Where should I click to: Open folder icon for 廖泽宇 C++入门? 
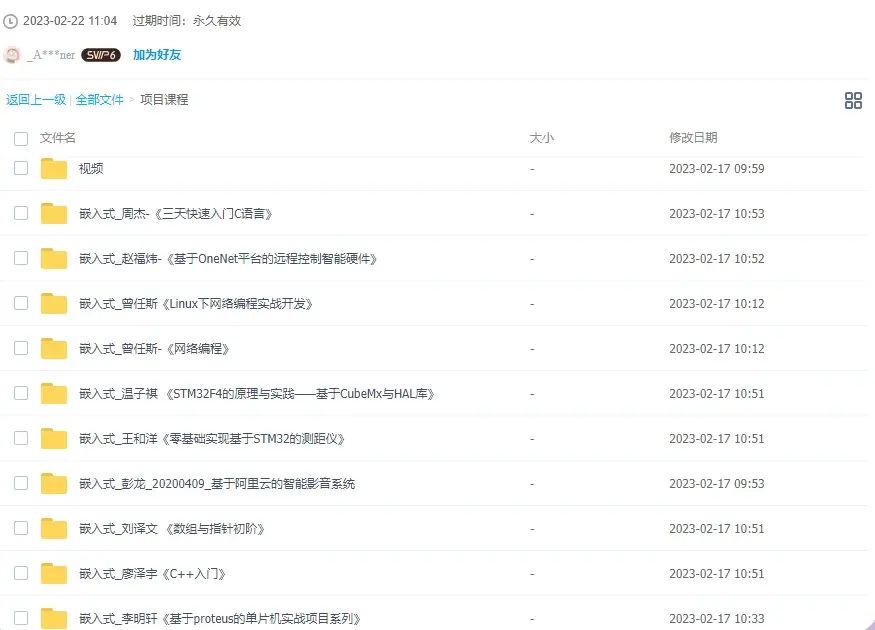point(54,574)
